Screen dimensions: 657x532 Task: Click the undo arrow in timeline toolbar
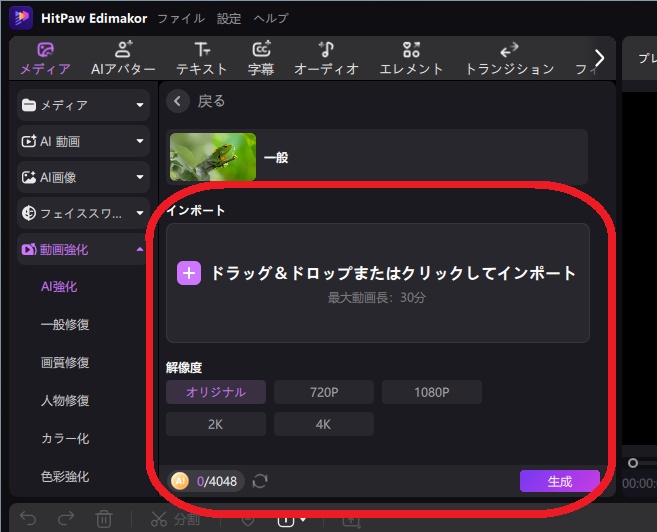coord(28,519)
